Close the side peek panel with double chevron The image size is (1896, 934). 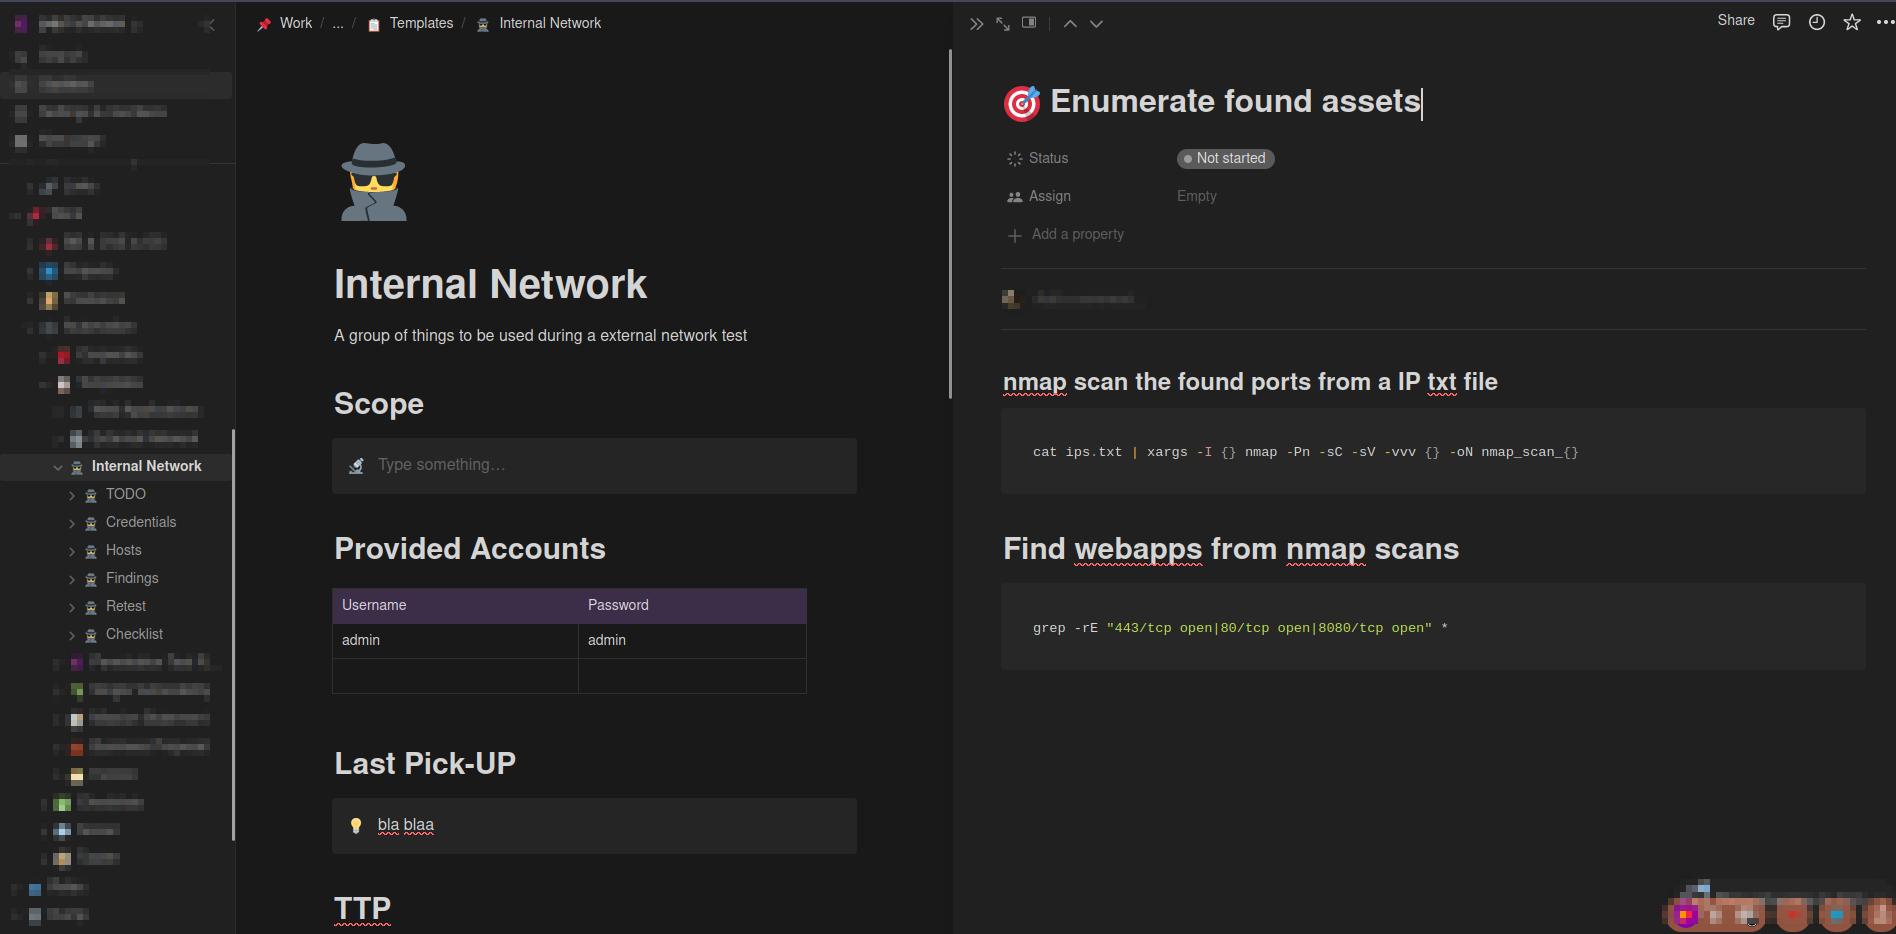pyautogui.click(x=976, y=24)
